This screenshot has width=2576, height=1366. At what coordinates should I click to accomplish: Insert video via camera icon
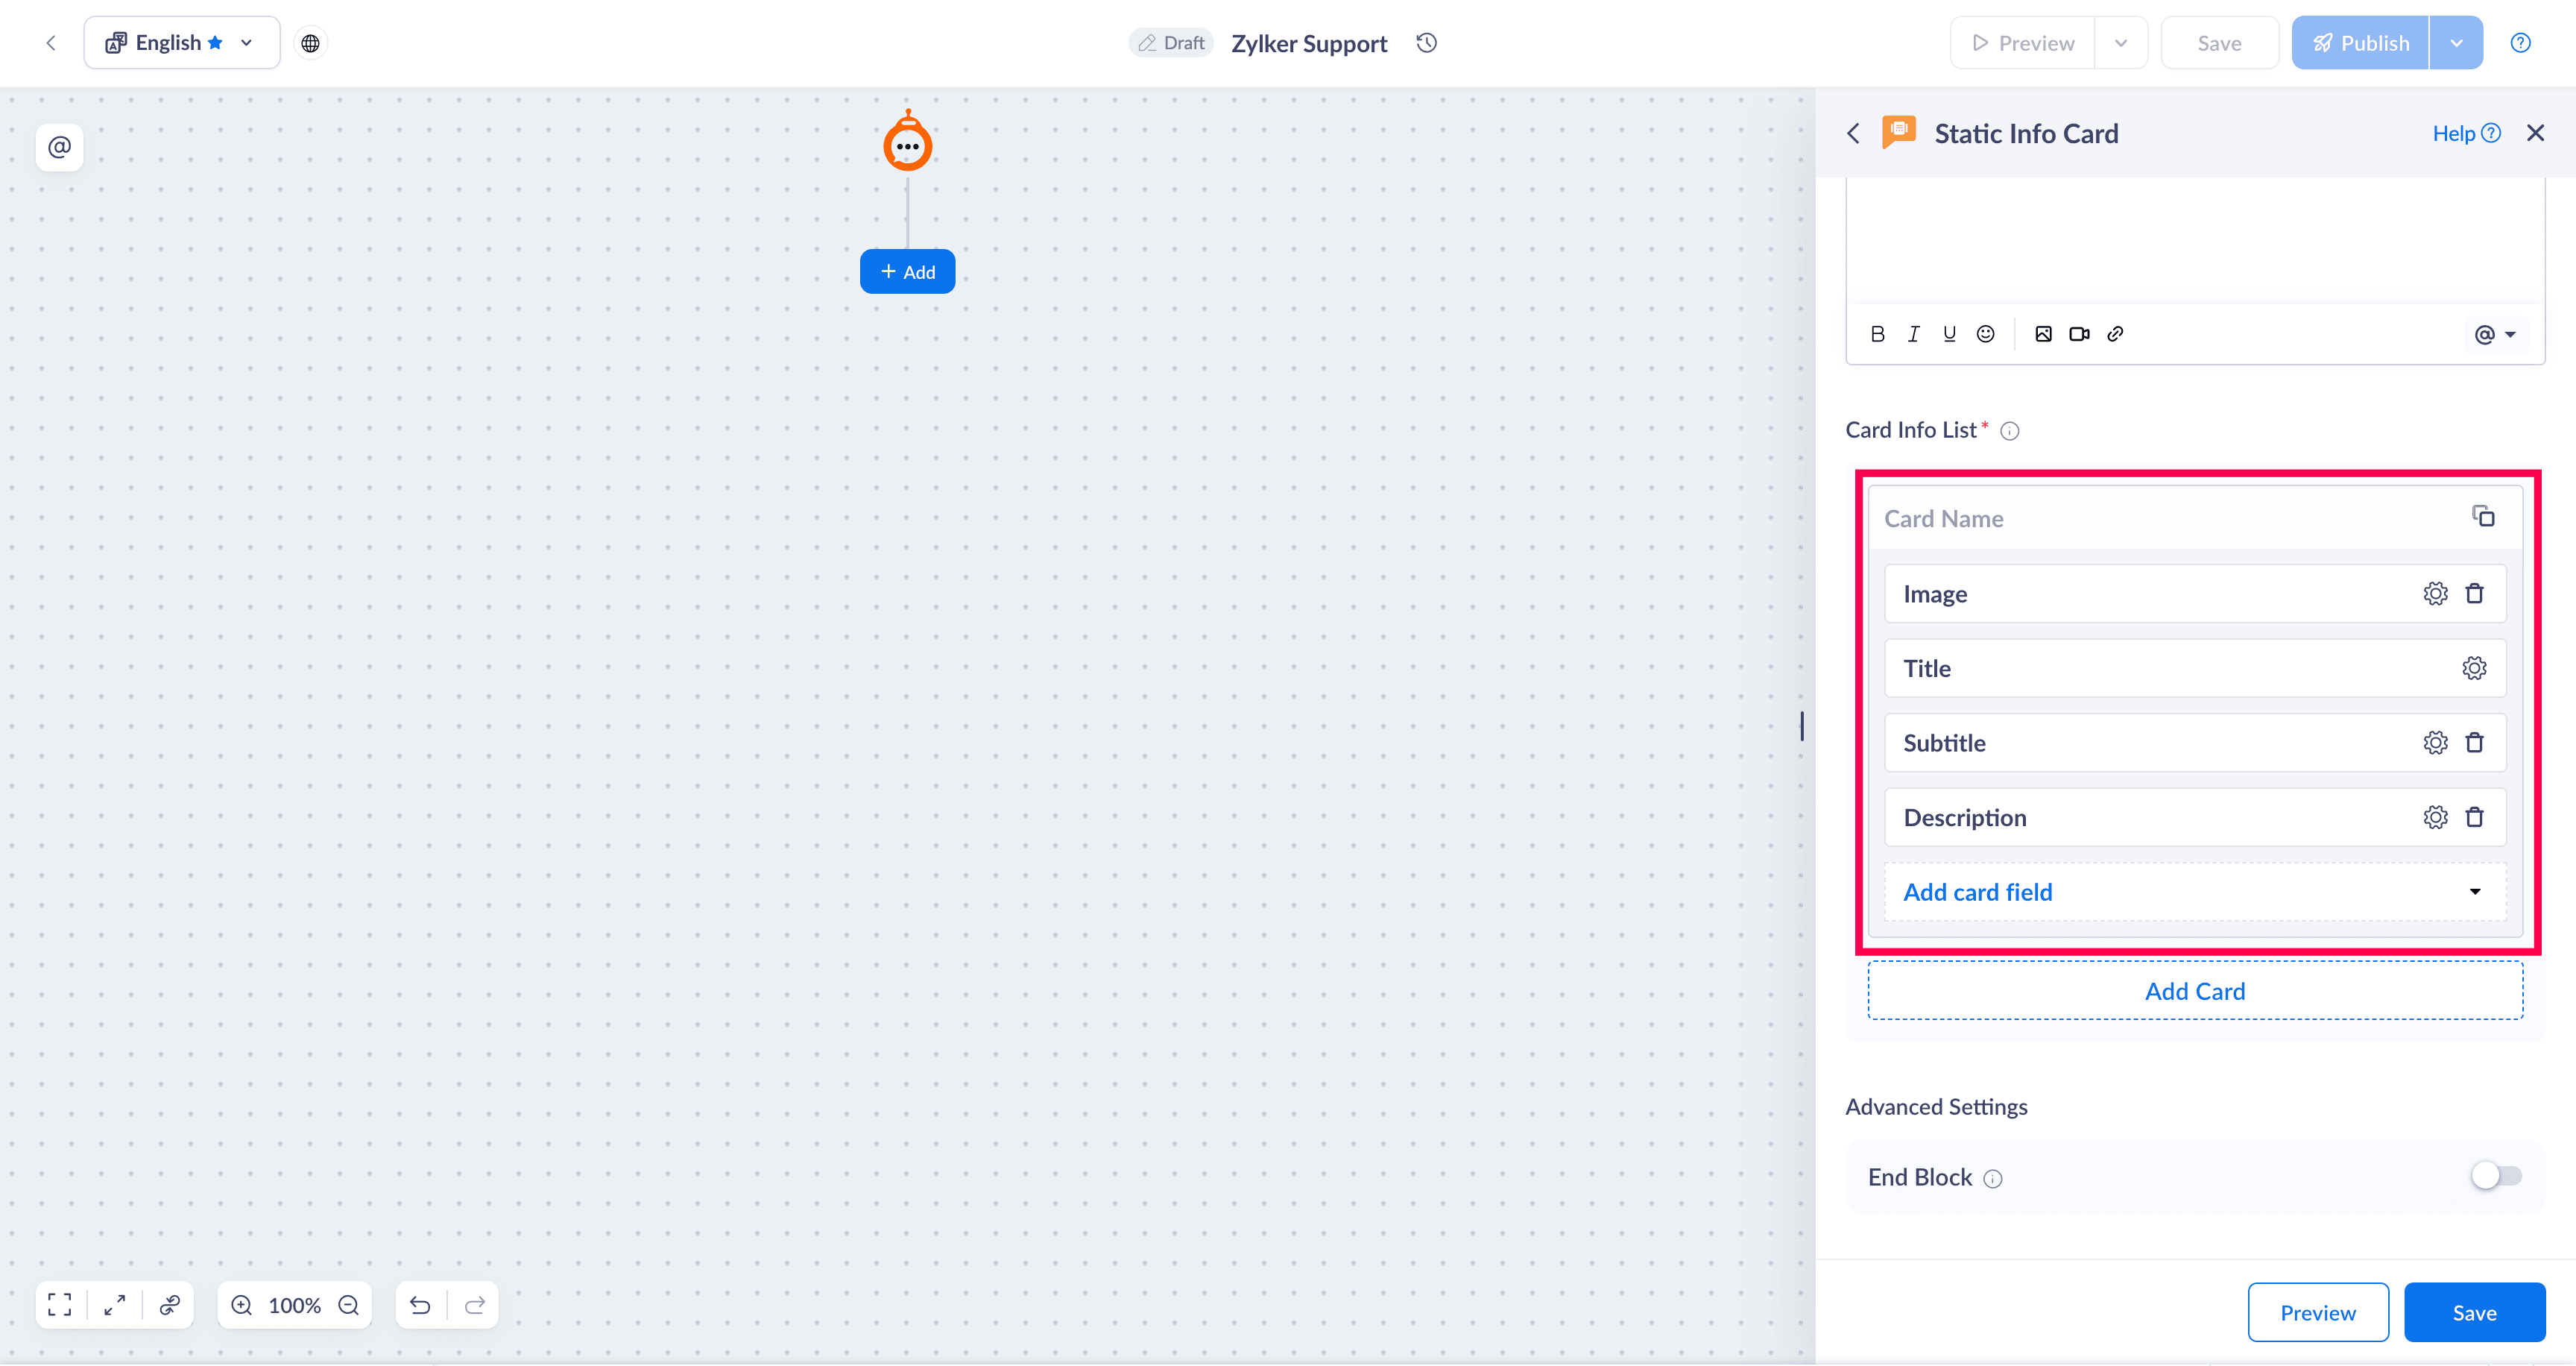[x=2079, y=334]
